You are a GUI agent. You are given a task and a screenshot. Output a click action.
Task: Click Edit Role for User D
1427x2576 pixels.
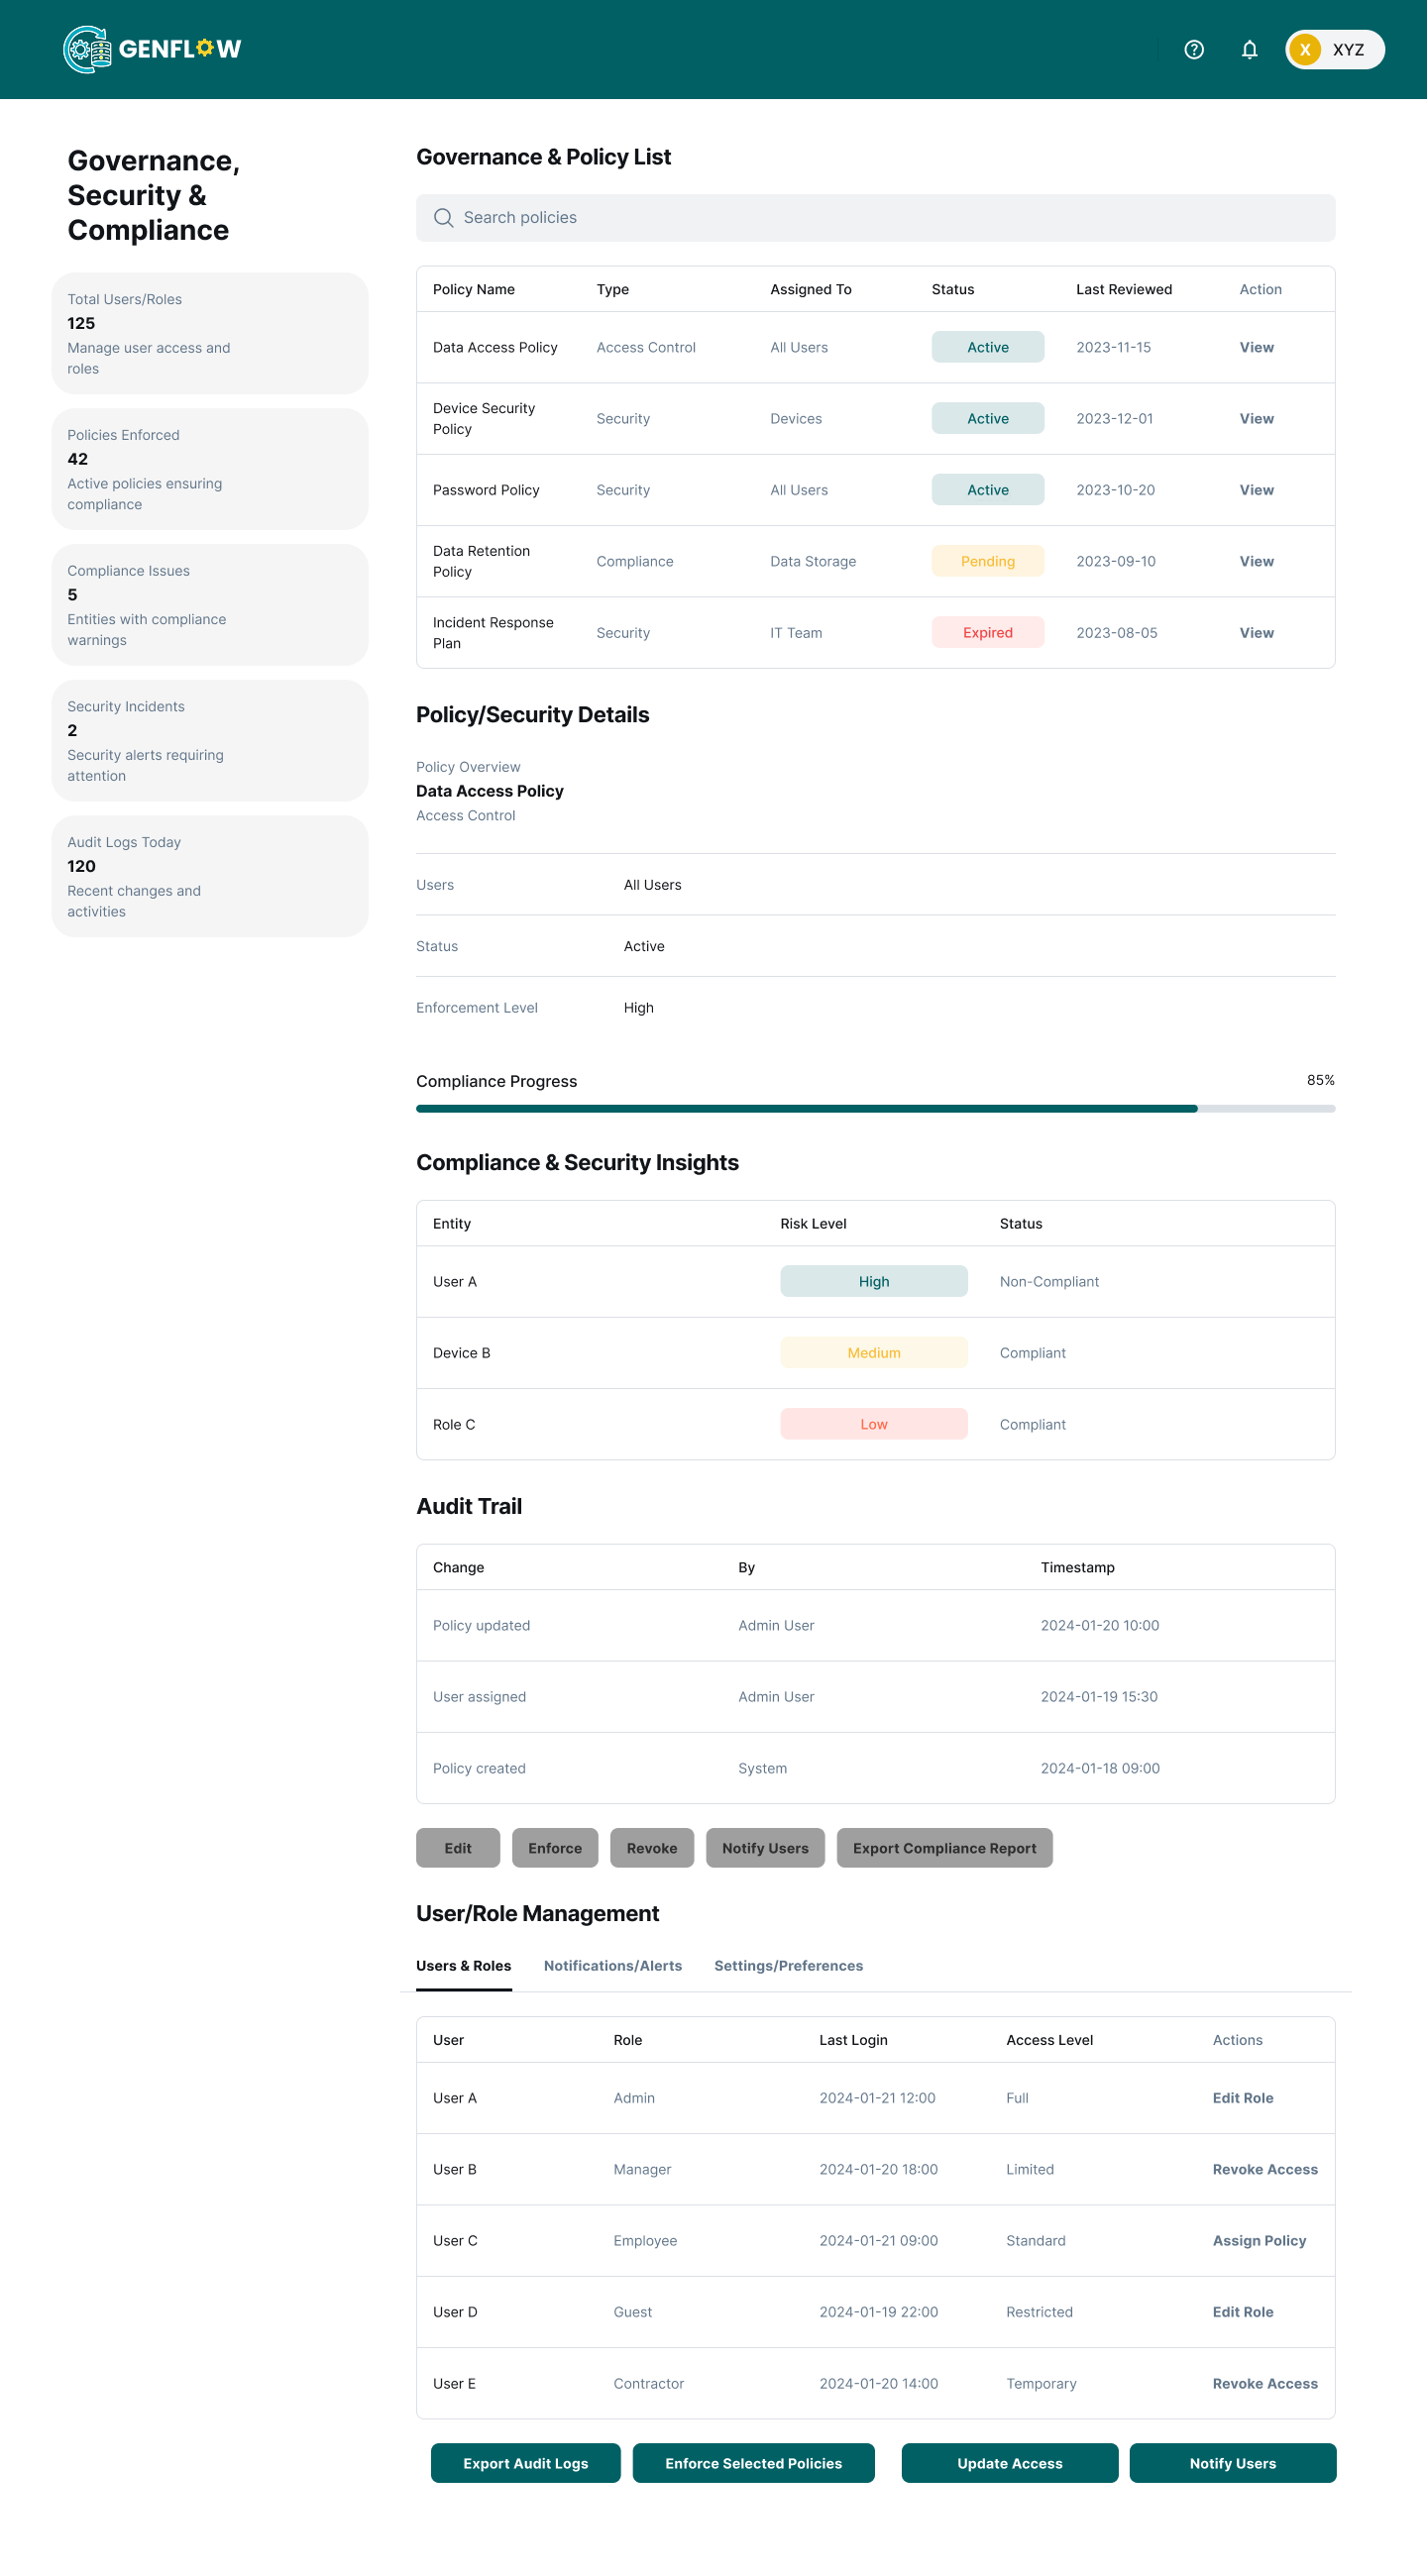[x=1243, y=2312]
